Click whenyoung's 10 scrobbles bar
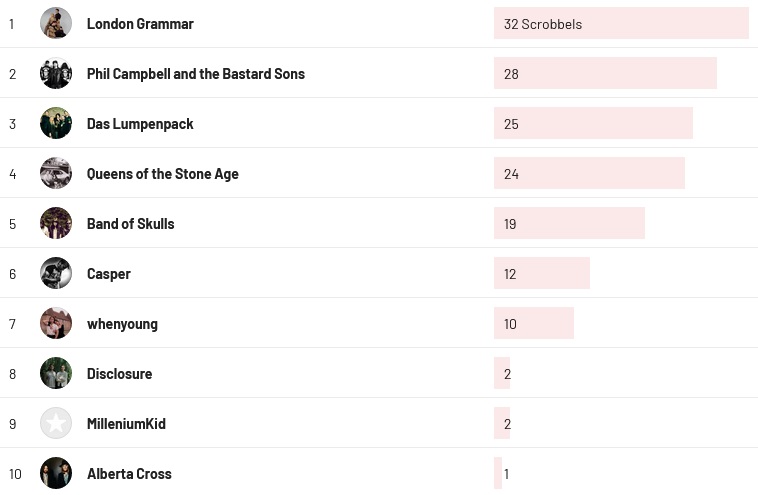 click(x=533, y=323)
